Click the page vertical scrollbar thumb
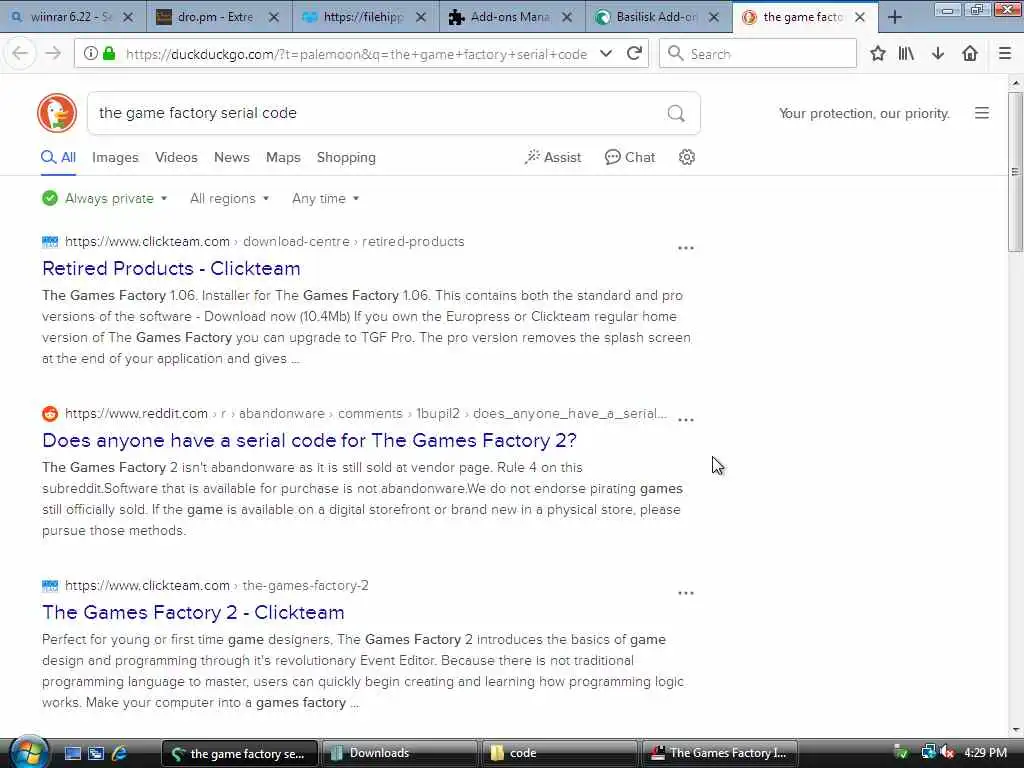The height and width of the screenshot is (768, 1024). click(x=1015, y=171)
